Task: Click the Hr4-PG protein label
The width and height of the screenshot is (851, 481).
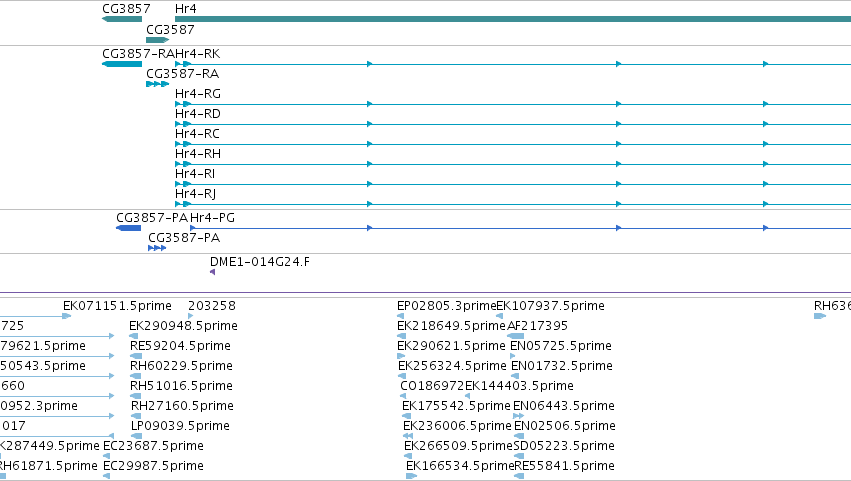Action: (x=212, y=218)
